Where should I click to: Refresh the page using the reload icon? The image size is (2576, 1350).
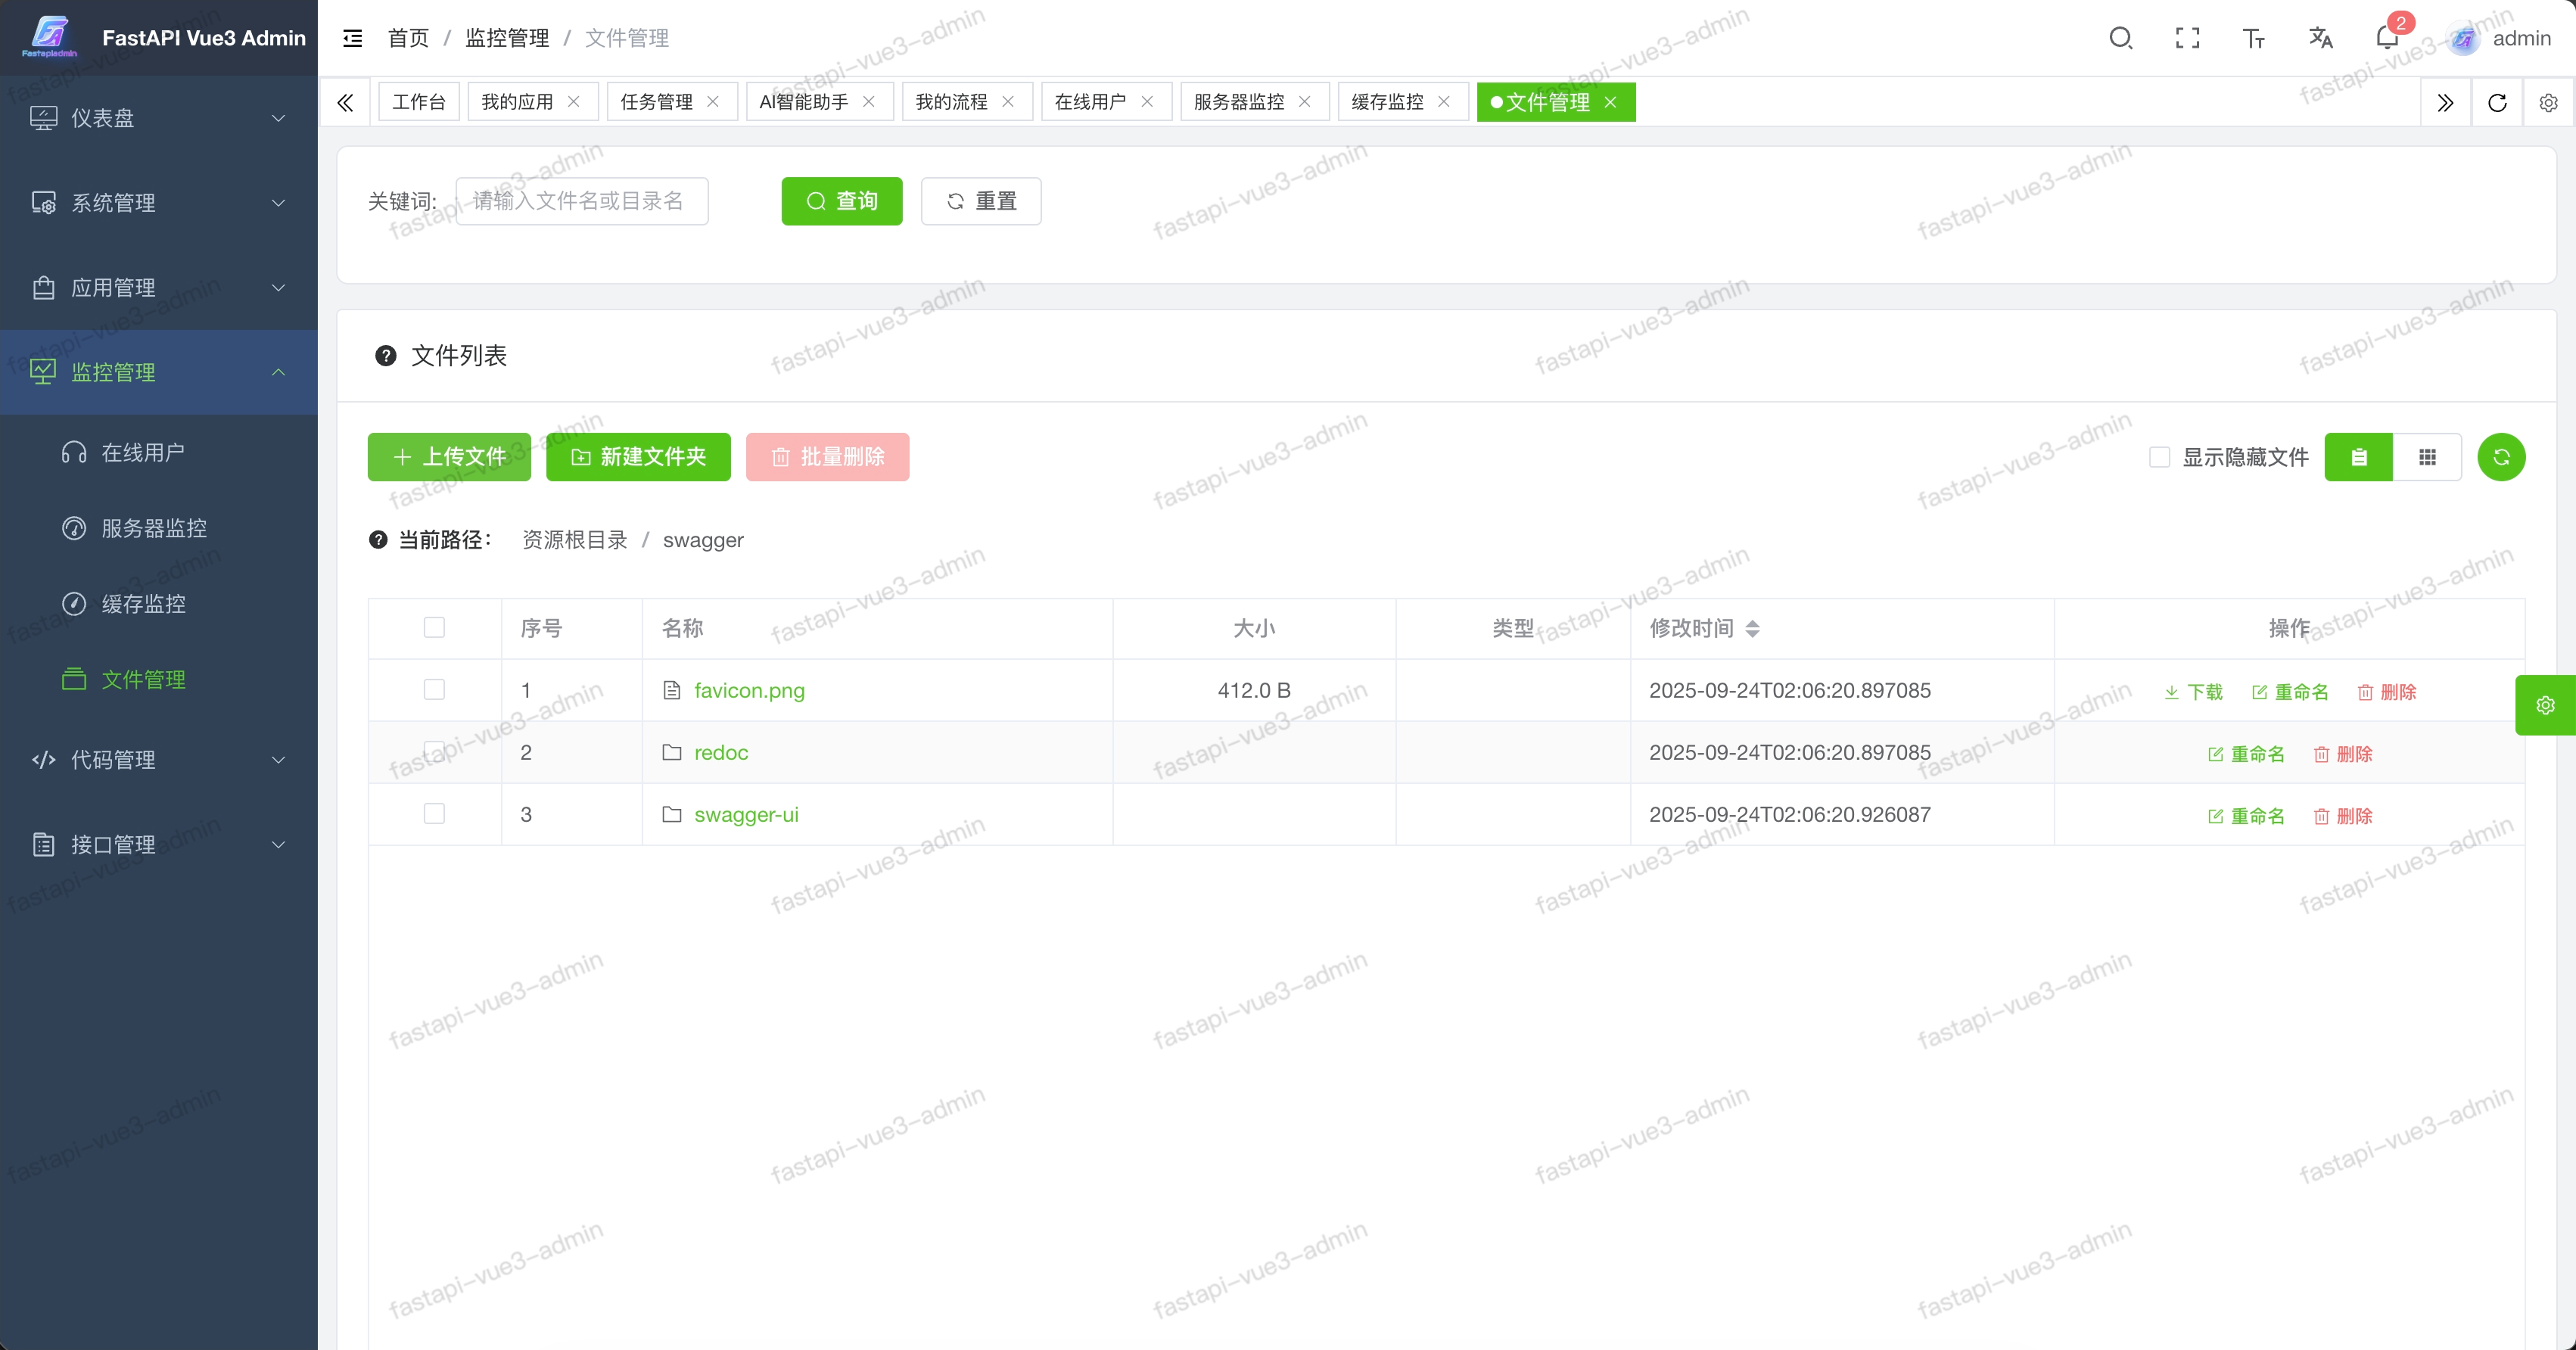2497,103
